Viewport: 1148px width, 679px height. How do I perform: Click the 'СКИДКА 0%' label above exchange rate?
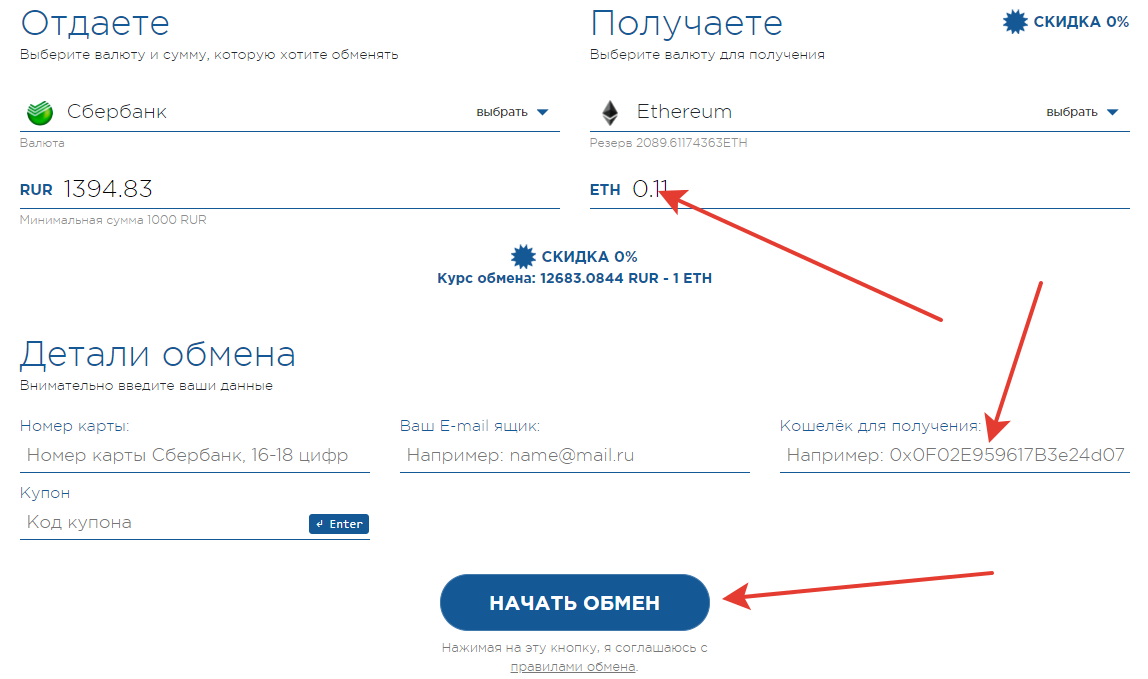[x=589, y=257]
